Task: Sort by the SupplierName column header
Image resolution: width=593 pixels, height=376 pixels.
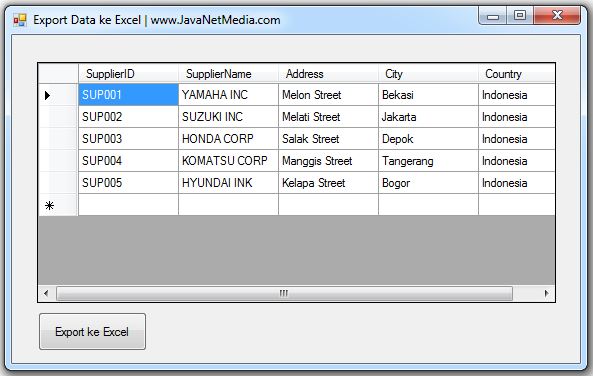Action: coord(228,73)
